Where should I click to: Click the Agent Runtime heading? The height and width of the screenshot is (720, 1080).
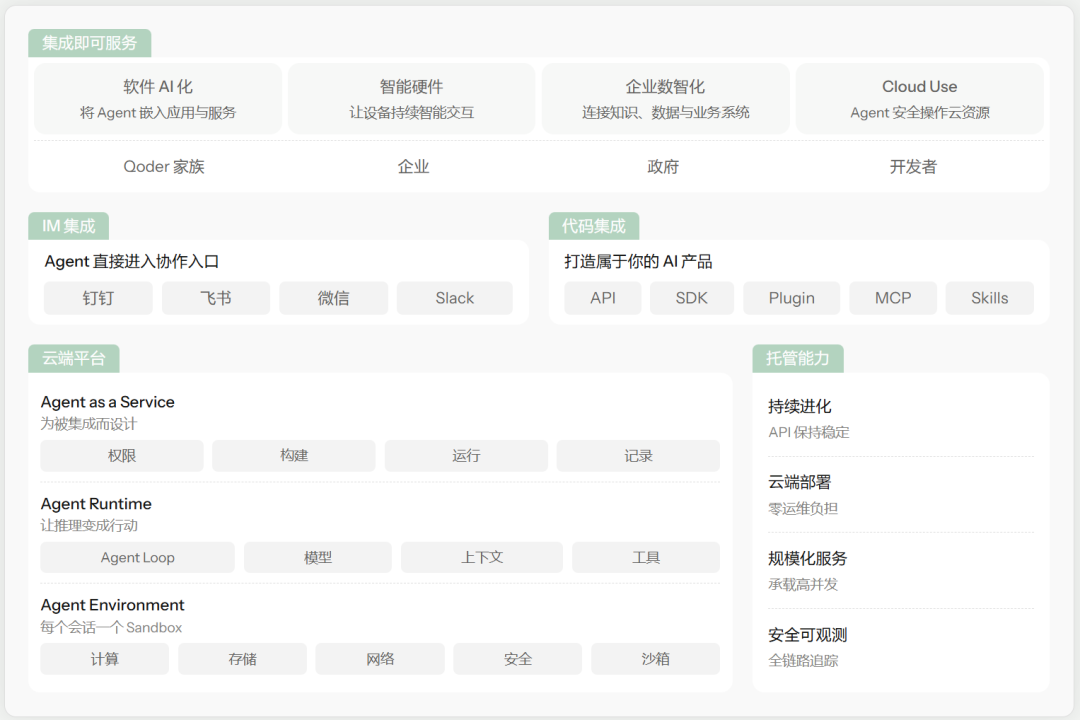[x=96, y=504]
